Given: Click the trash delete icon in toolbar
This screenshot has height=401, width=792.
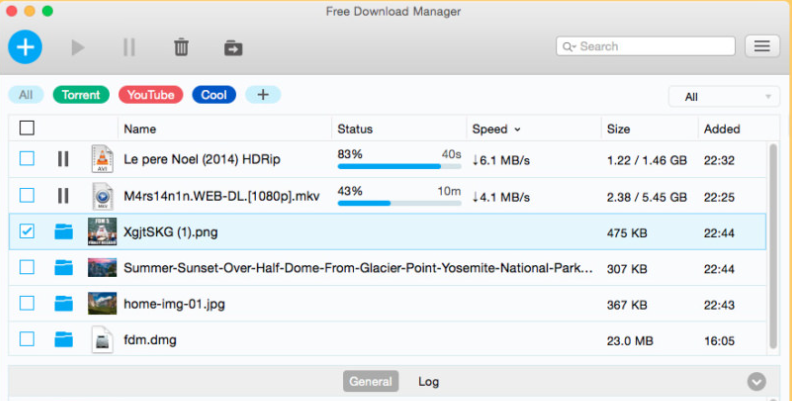Looking at the screenshot, I should (181, 47).
